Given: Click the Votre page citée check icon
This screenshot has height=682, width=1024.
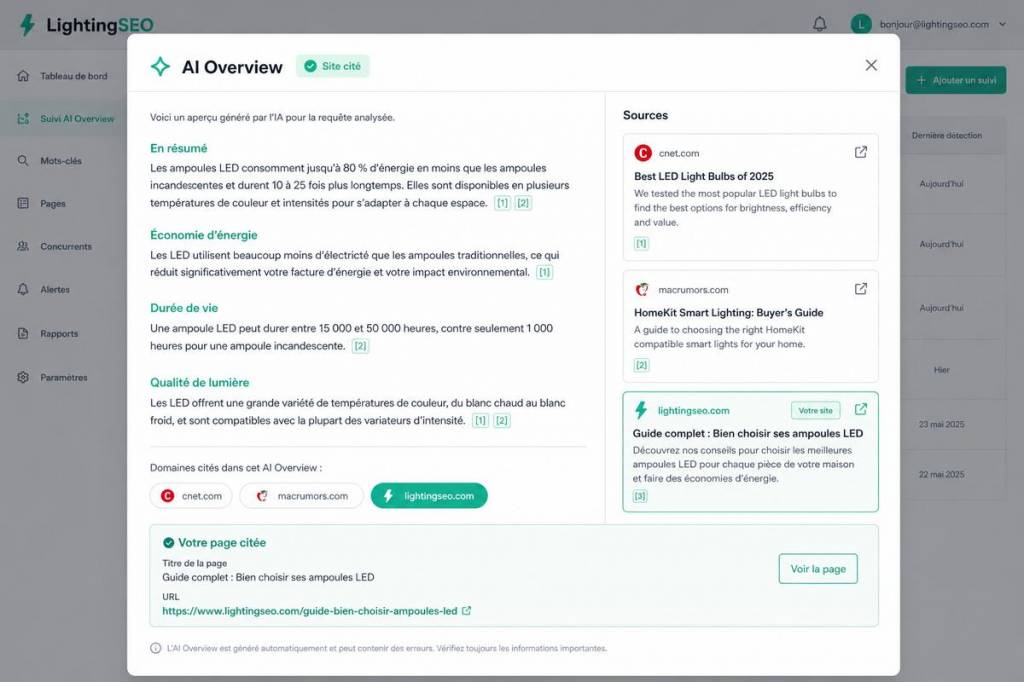Looking at the screenshot, I should tap(168, 543).
